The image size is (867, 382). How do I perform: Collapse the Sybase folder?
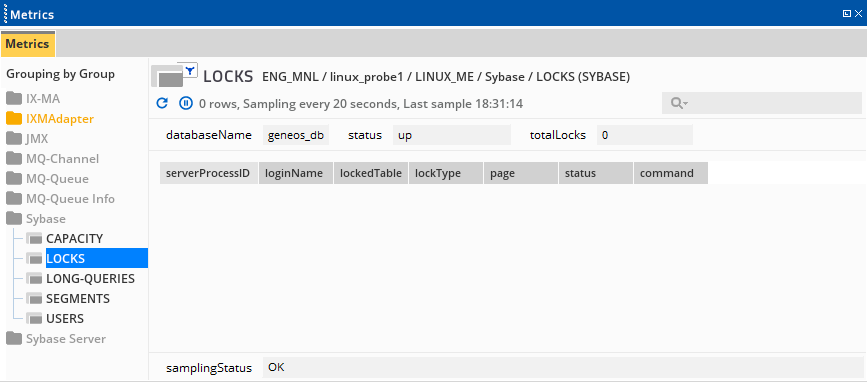[x=46, y=218]
